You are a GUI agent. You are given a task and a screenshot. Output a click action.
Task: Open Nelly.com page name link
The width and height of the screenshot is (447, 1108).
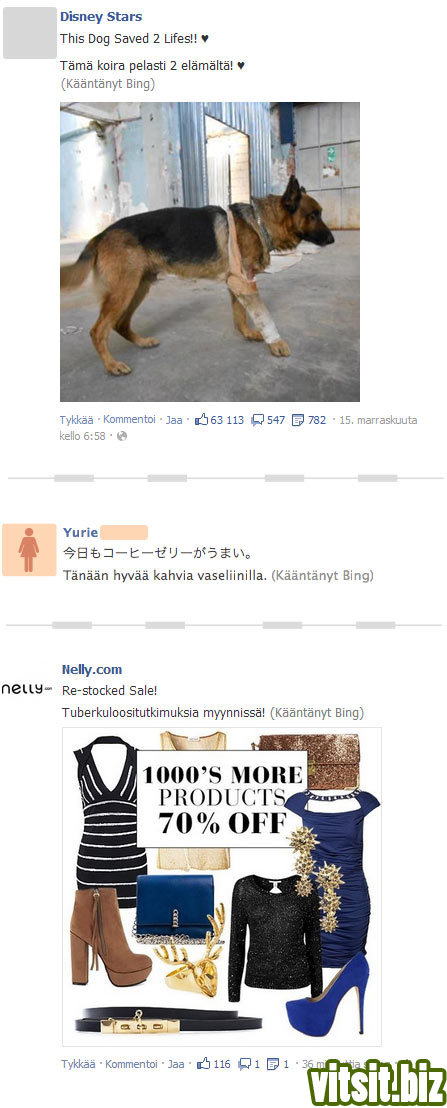92,669
